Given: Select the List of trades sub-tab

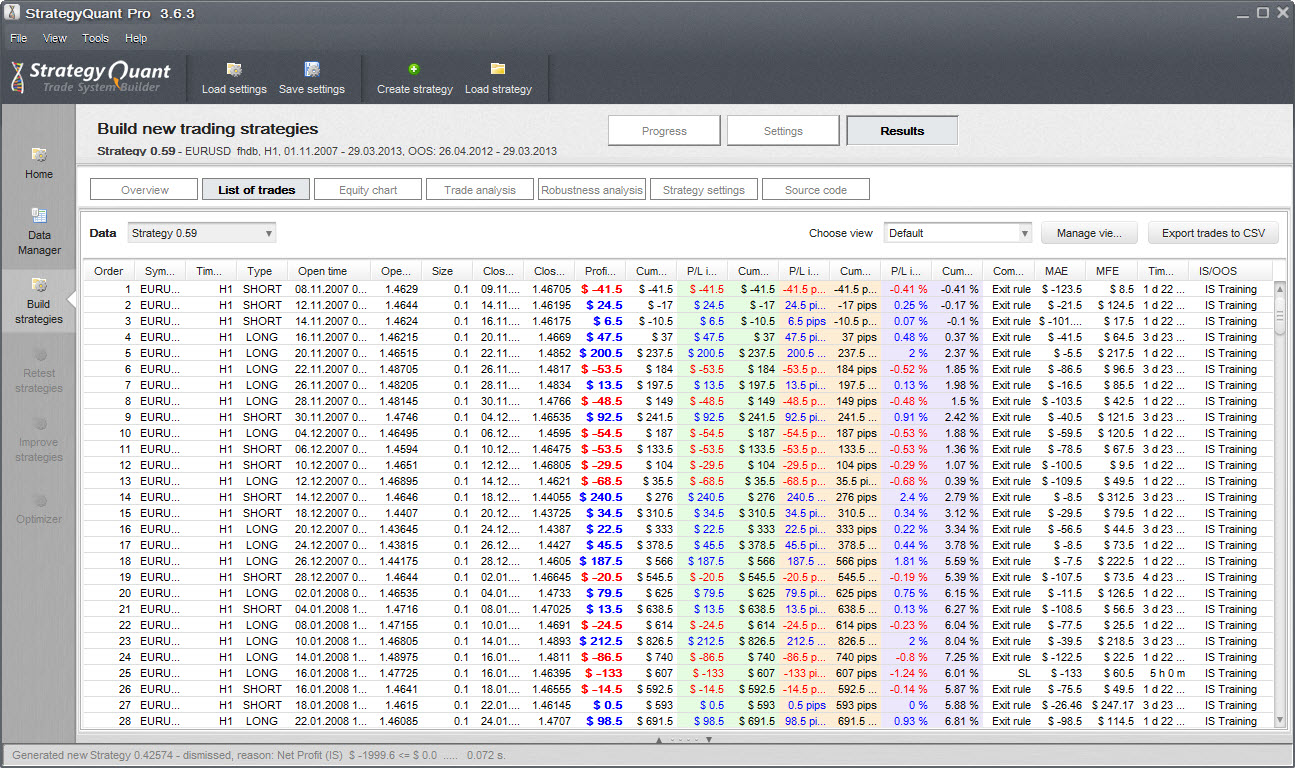Looking at the screenshot, I should [256, 189].
